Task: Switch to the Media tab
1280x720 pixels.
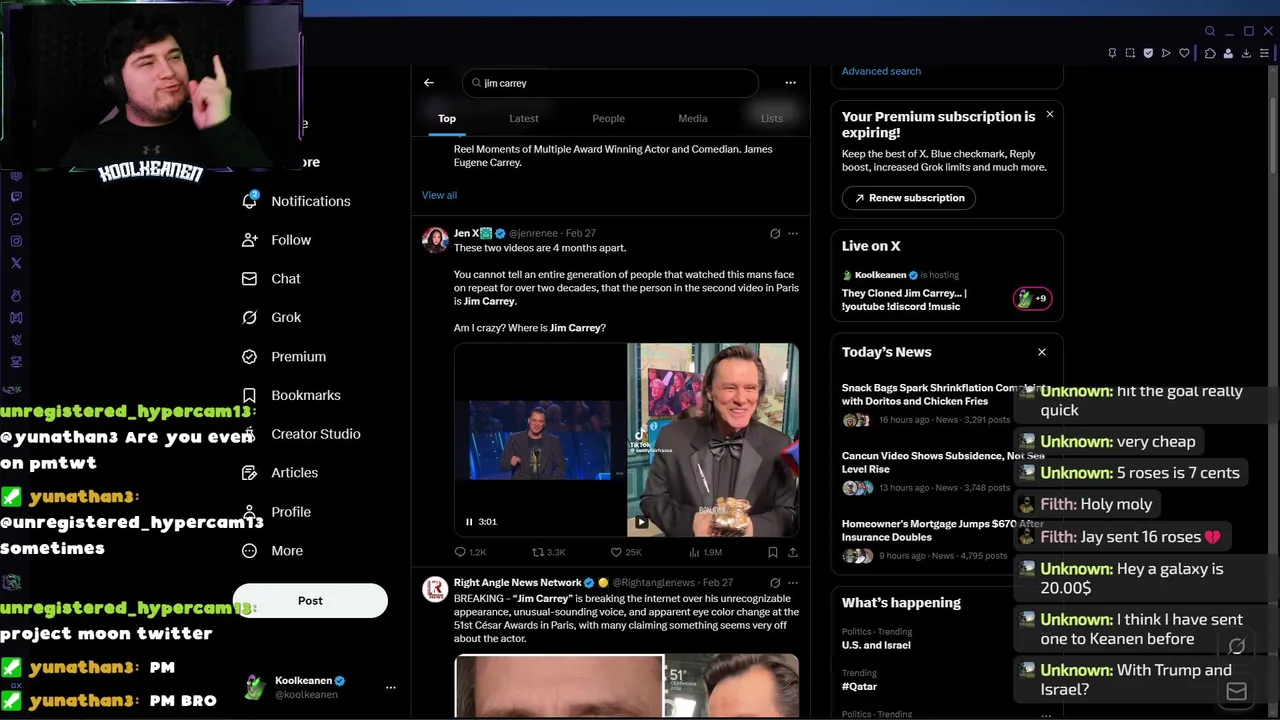Action: [693, 118]
